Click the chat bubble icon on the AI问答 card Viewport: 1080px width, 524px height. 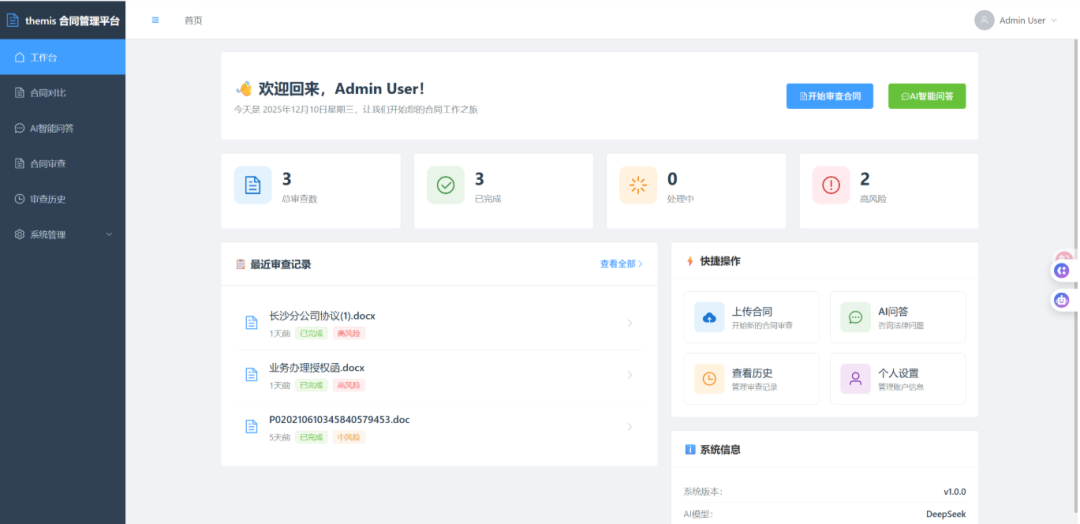pos(855,317)
